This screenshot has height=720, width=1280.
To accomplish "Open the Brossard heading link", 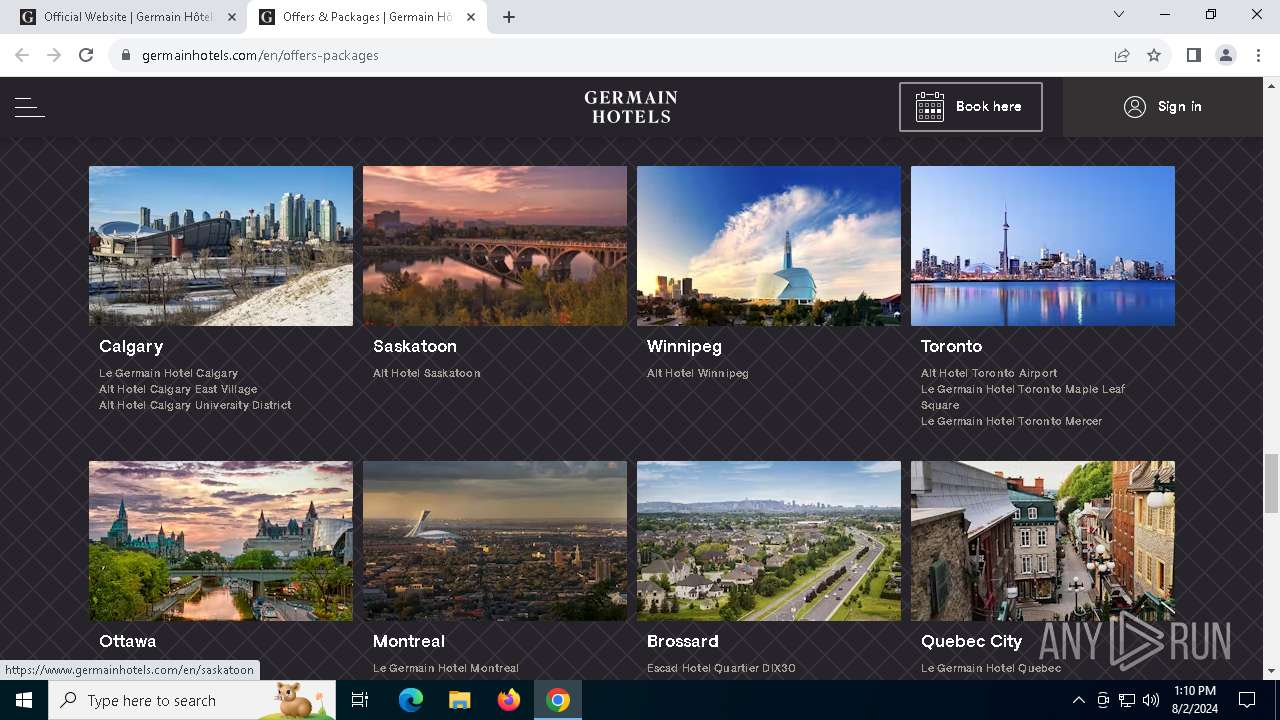I will (x=683, y=641).
